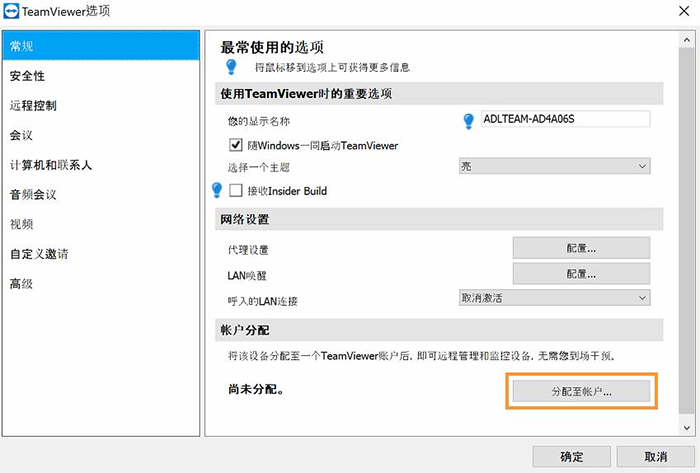Click the lightbulb hint icon beside mouse-over tip
Viewport: 700px width, 473px height.
[231, 67]
